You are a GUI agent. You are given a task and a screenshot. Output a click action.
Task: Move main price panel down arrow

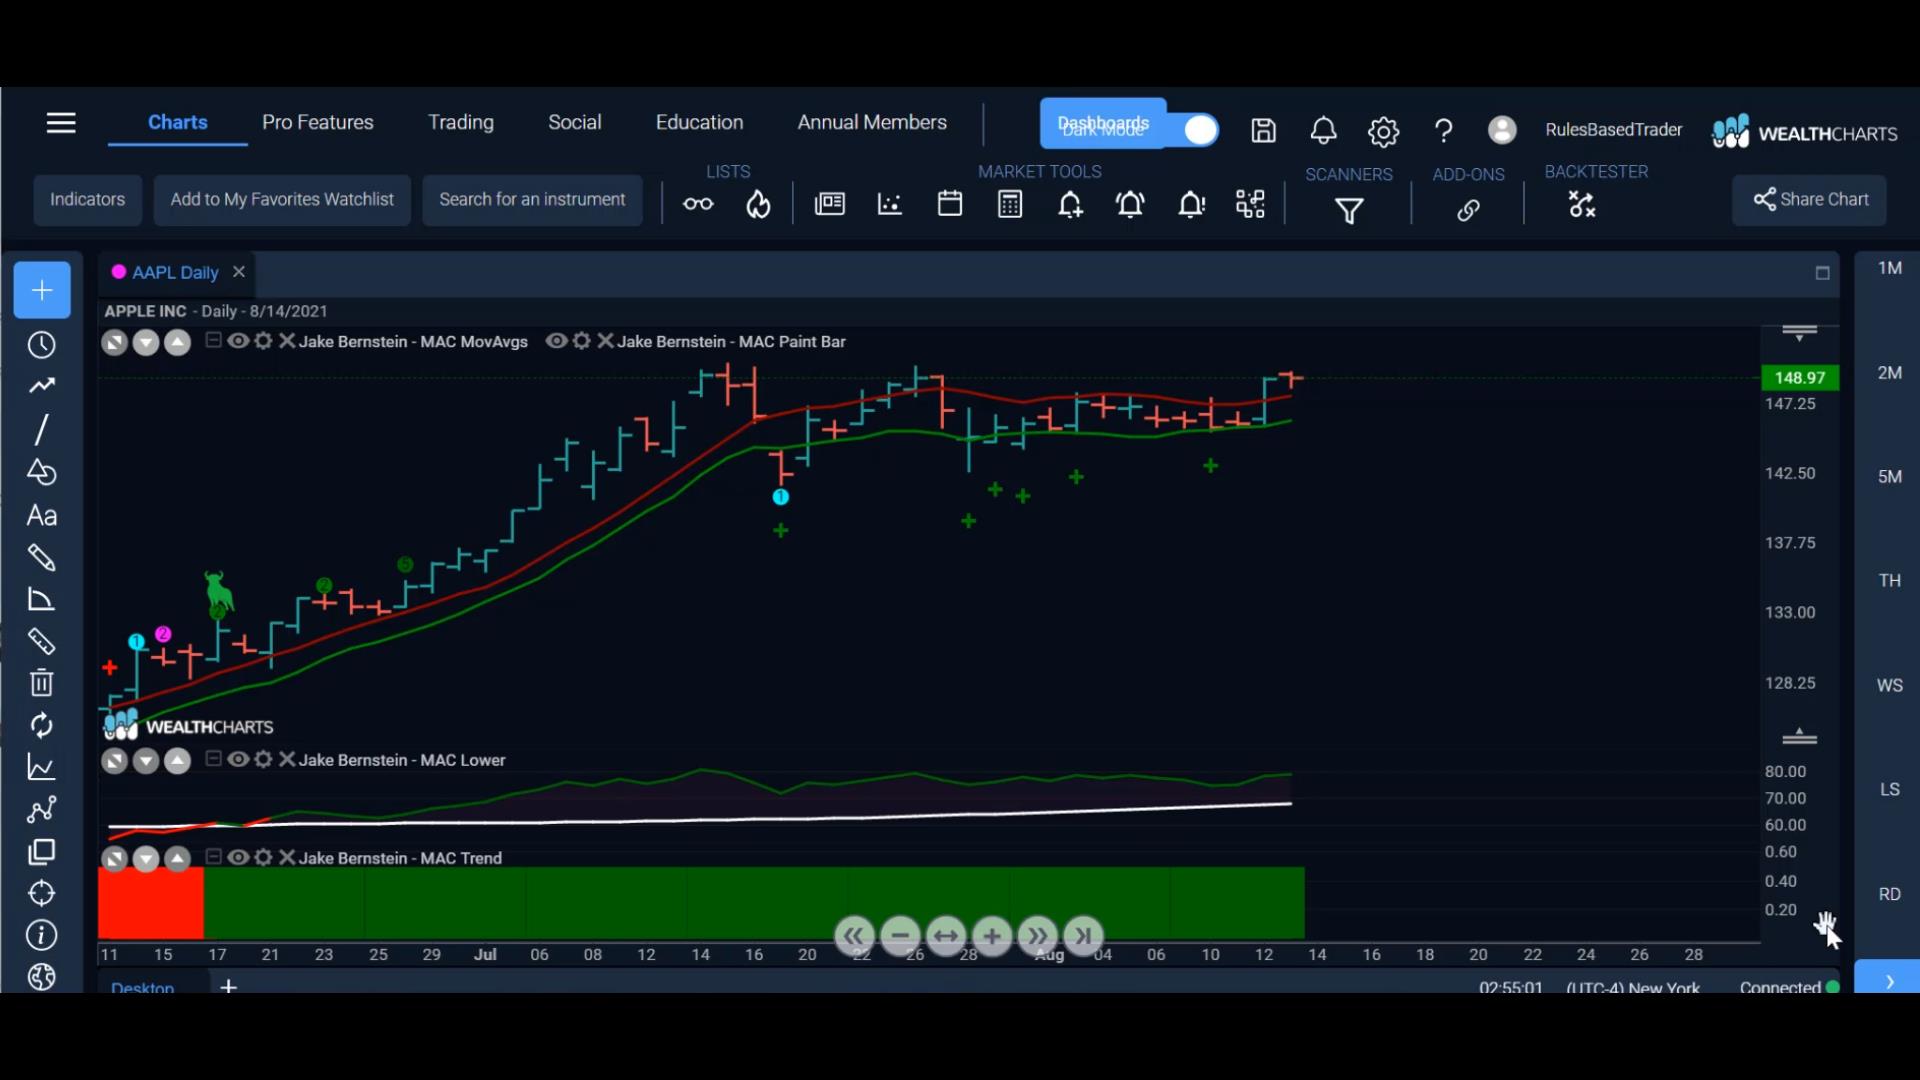pyautogui.click(x=146, y=343)
